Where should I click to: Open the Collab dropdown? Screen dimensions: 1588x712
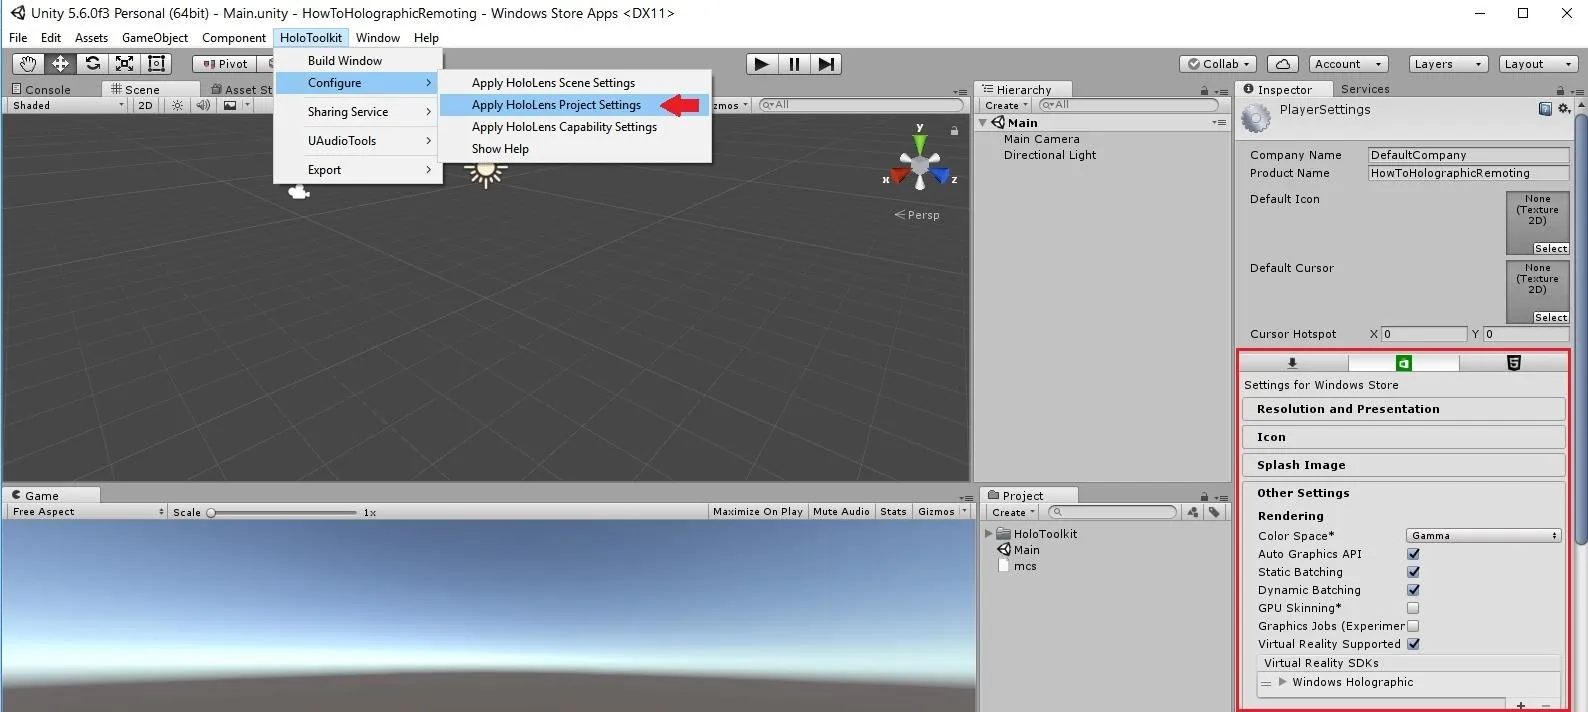coord(1218,64)
